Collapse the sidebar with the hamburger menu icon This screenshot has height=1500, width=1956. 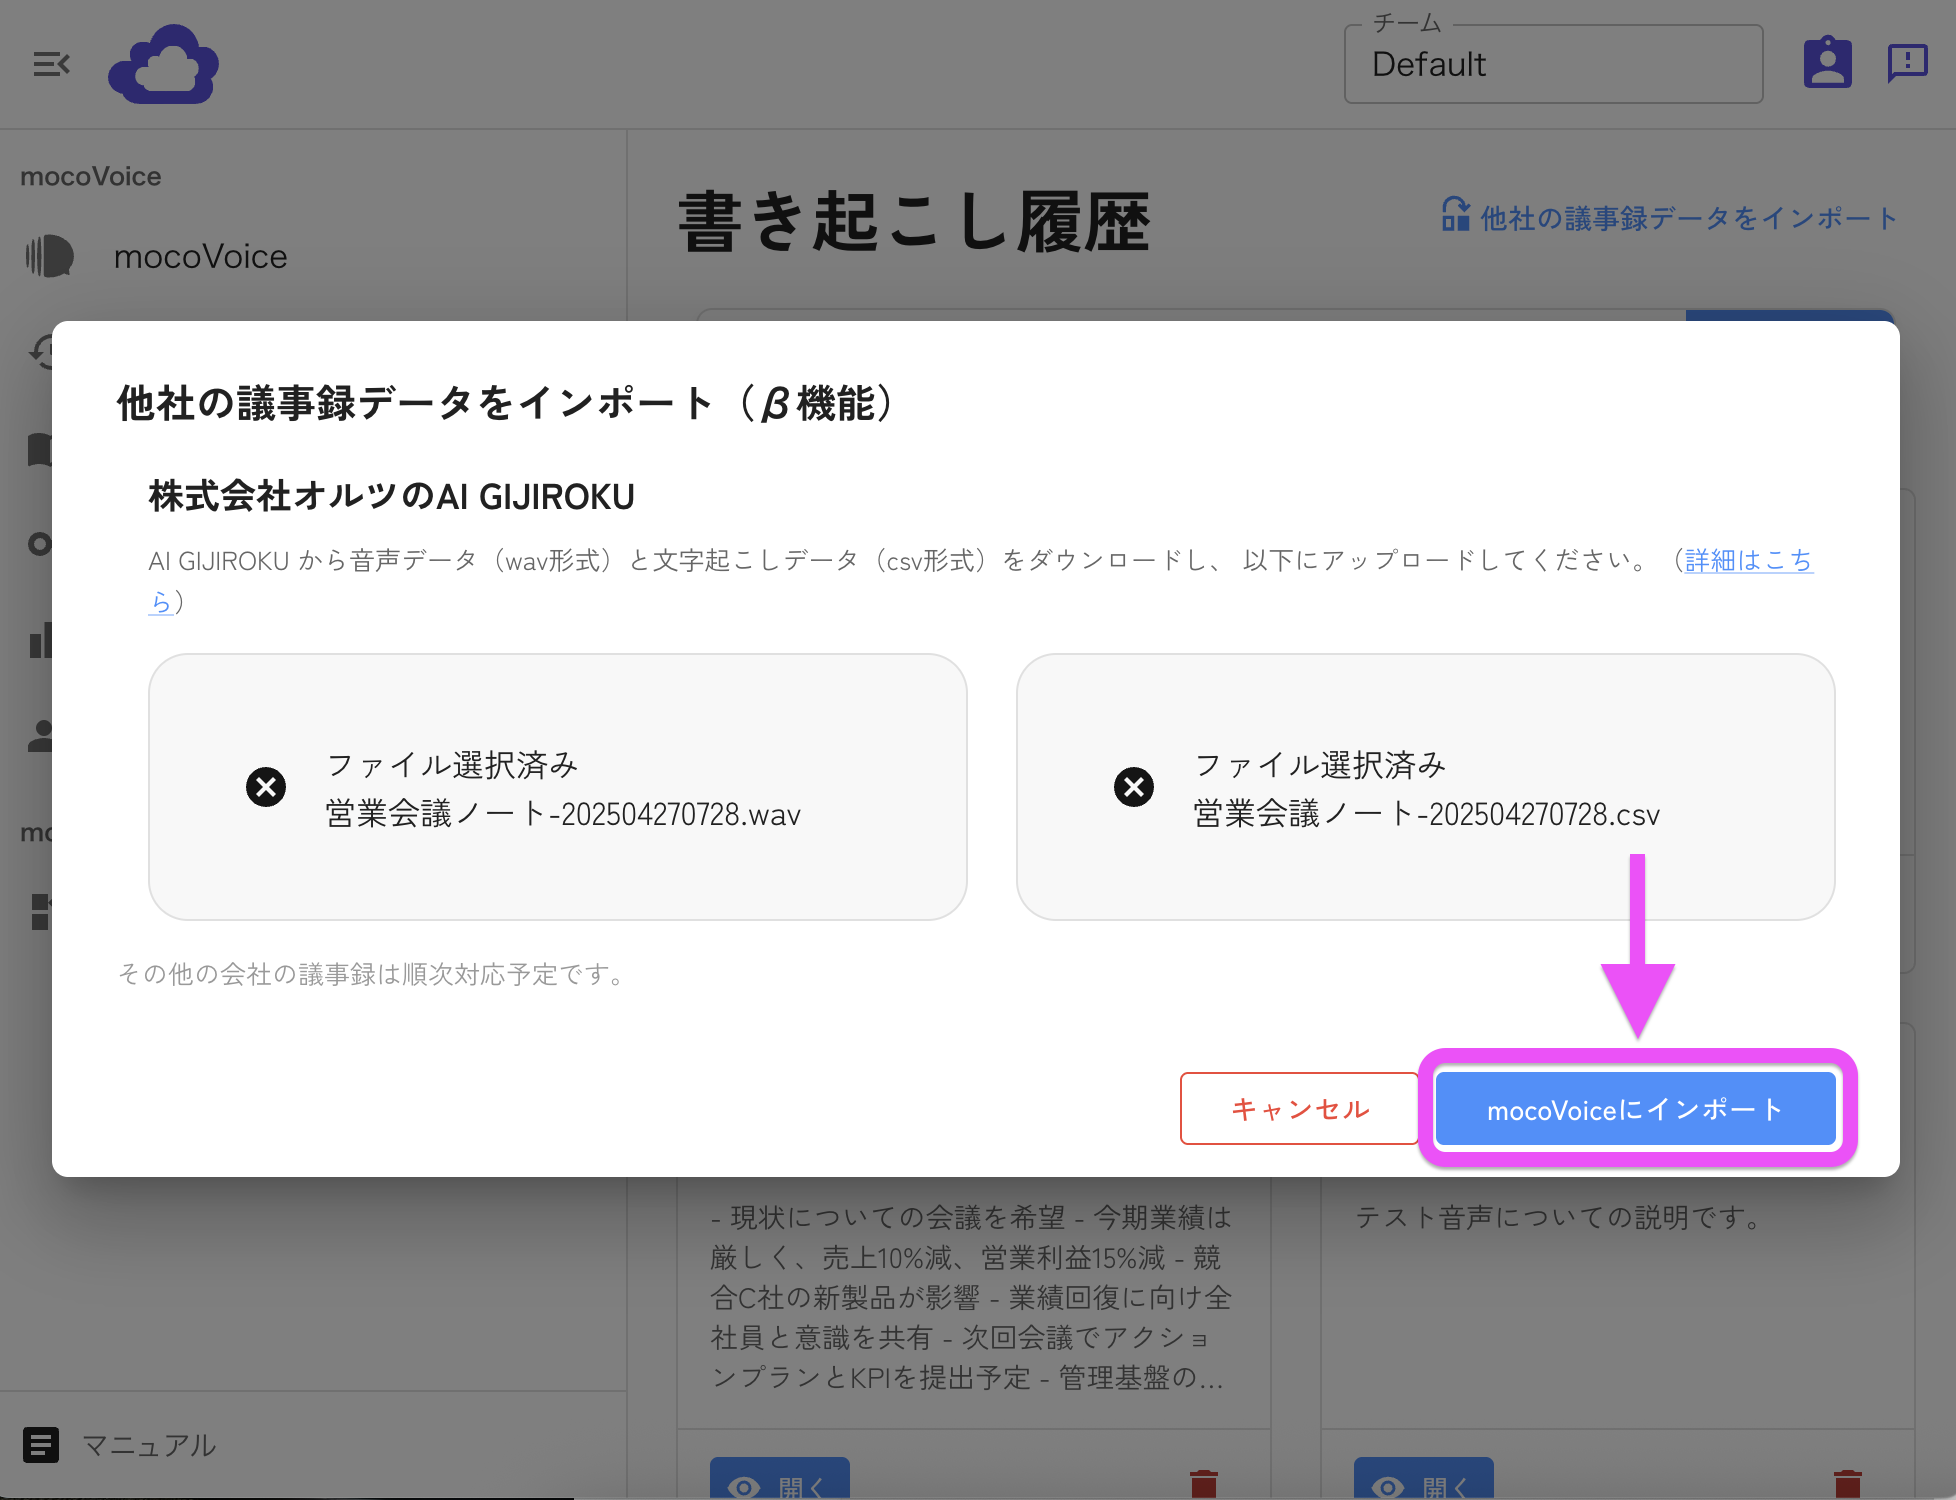51,65
